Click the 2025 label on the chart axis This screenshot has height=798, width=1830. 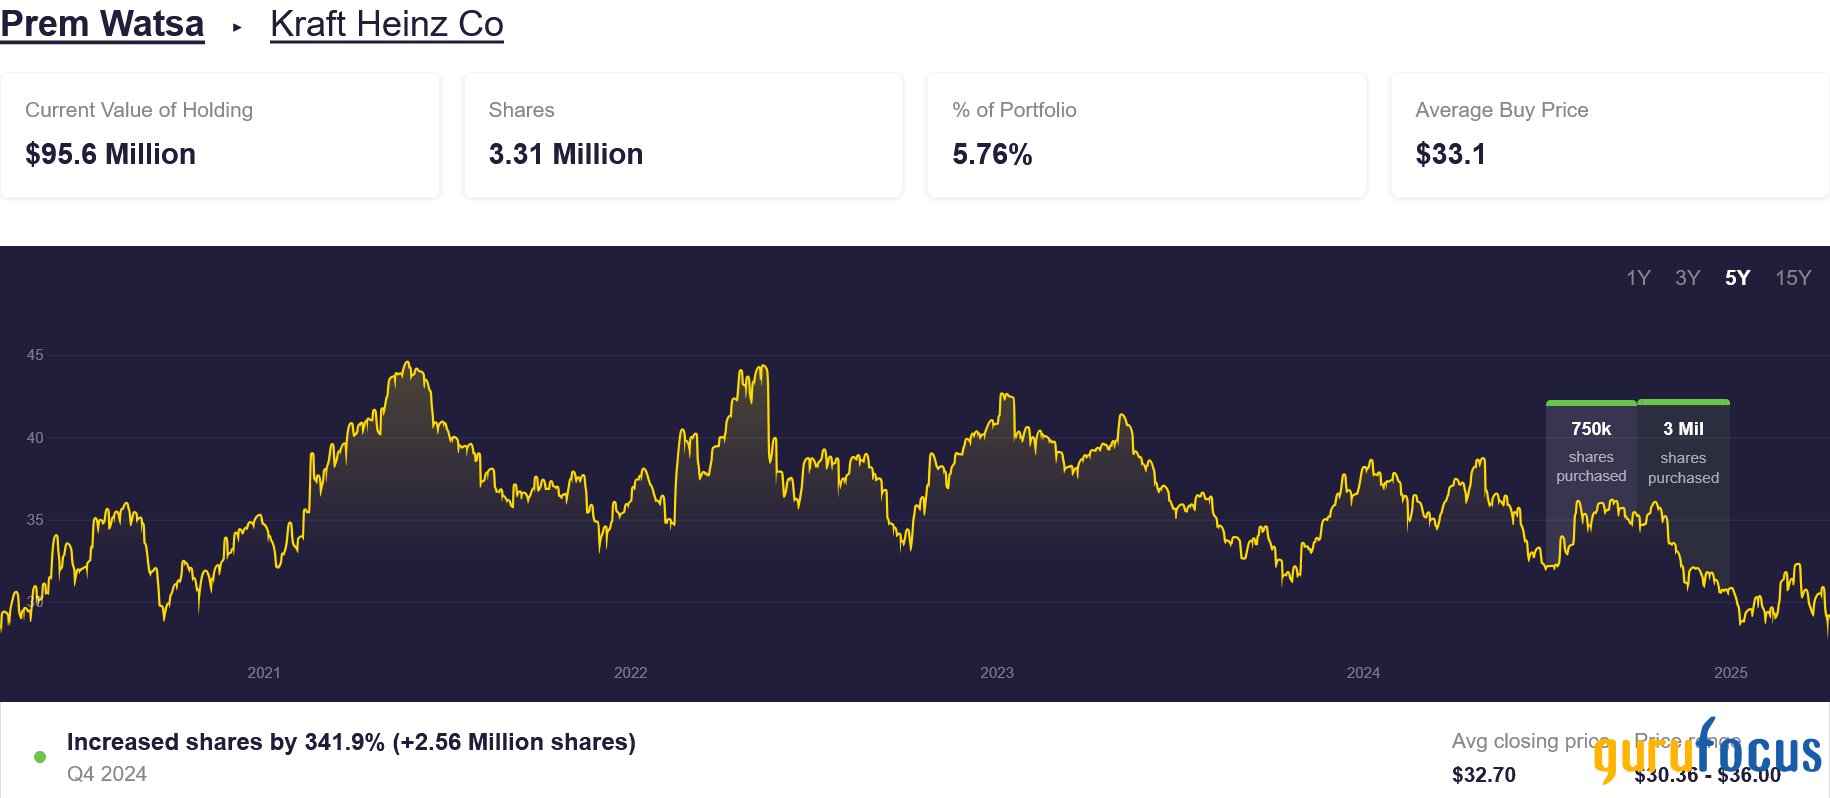1730,673
